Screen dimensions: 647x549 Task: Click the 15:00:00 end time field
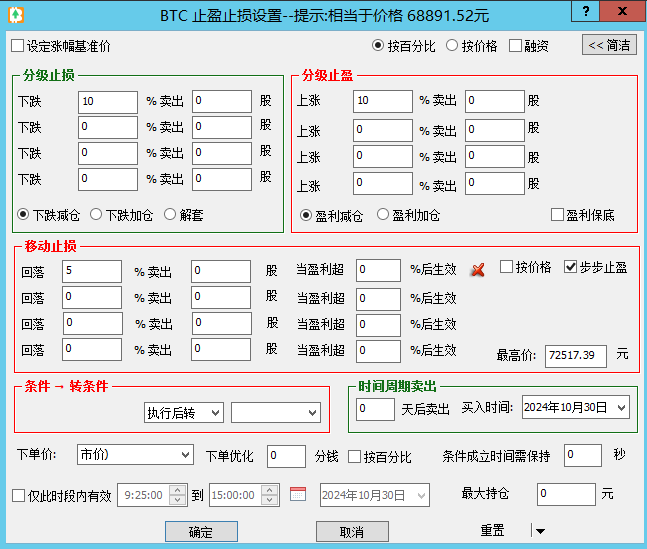pyautogui.click(x=236, y=495)
